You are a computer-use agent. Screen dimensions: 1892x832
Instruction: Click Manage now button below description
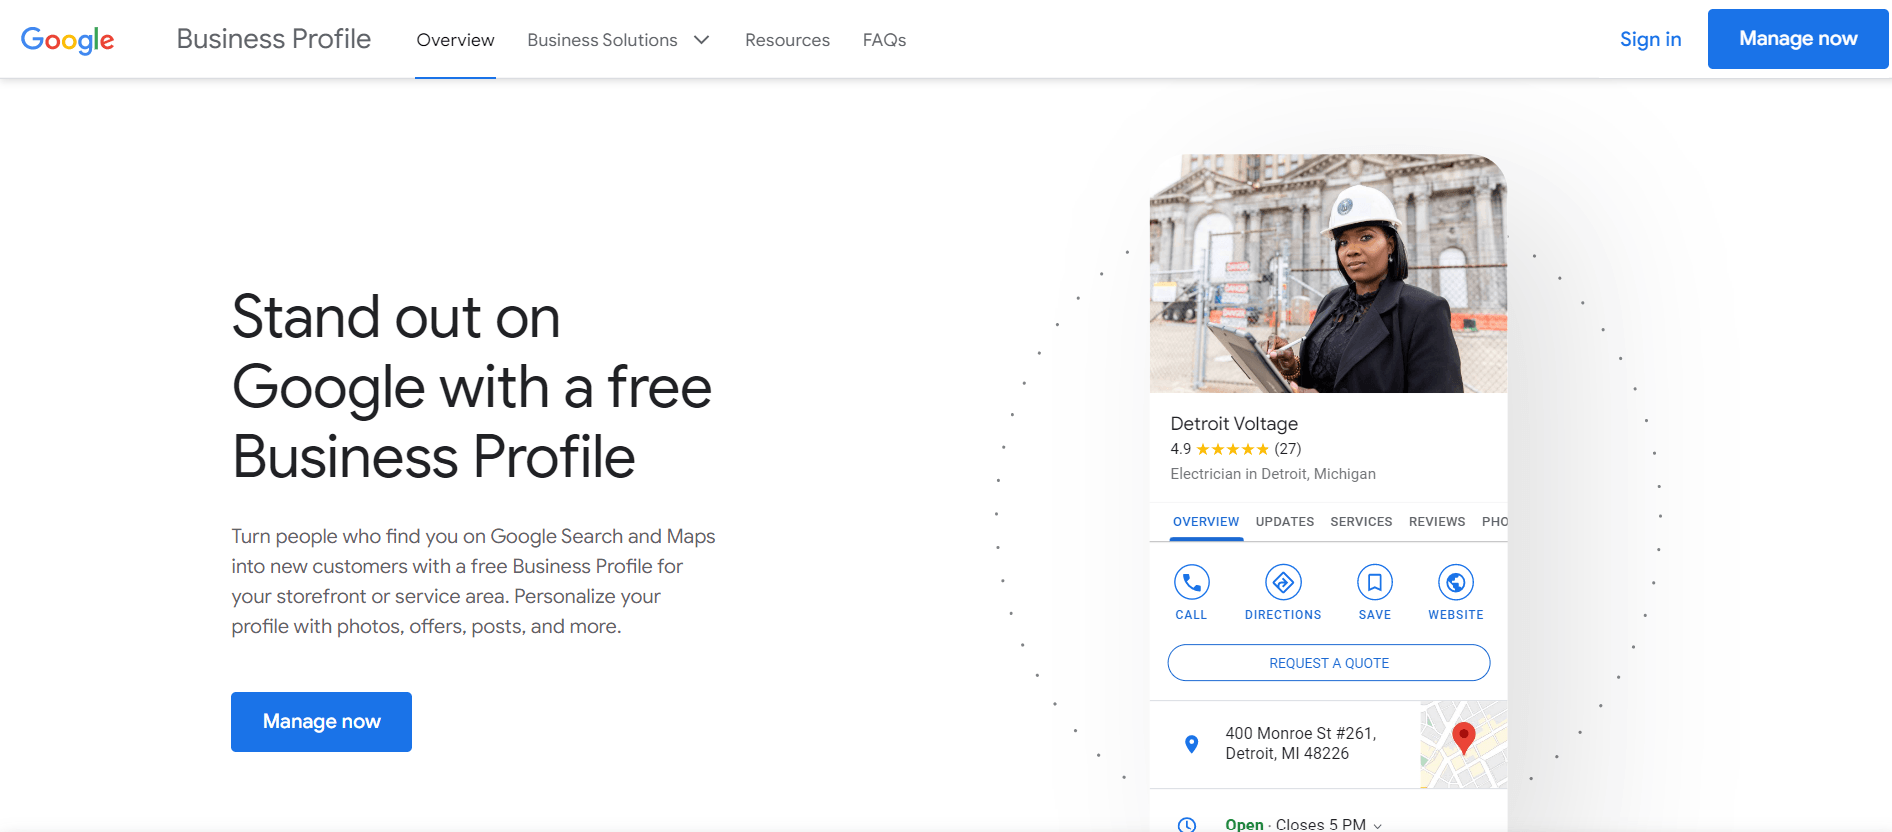coord(321,722)
